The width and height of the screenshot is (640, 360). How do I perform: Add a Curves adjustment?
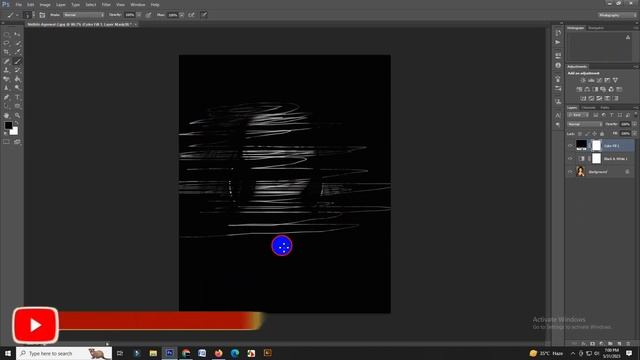599,80
